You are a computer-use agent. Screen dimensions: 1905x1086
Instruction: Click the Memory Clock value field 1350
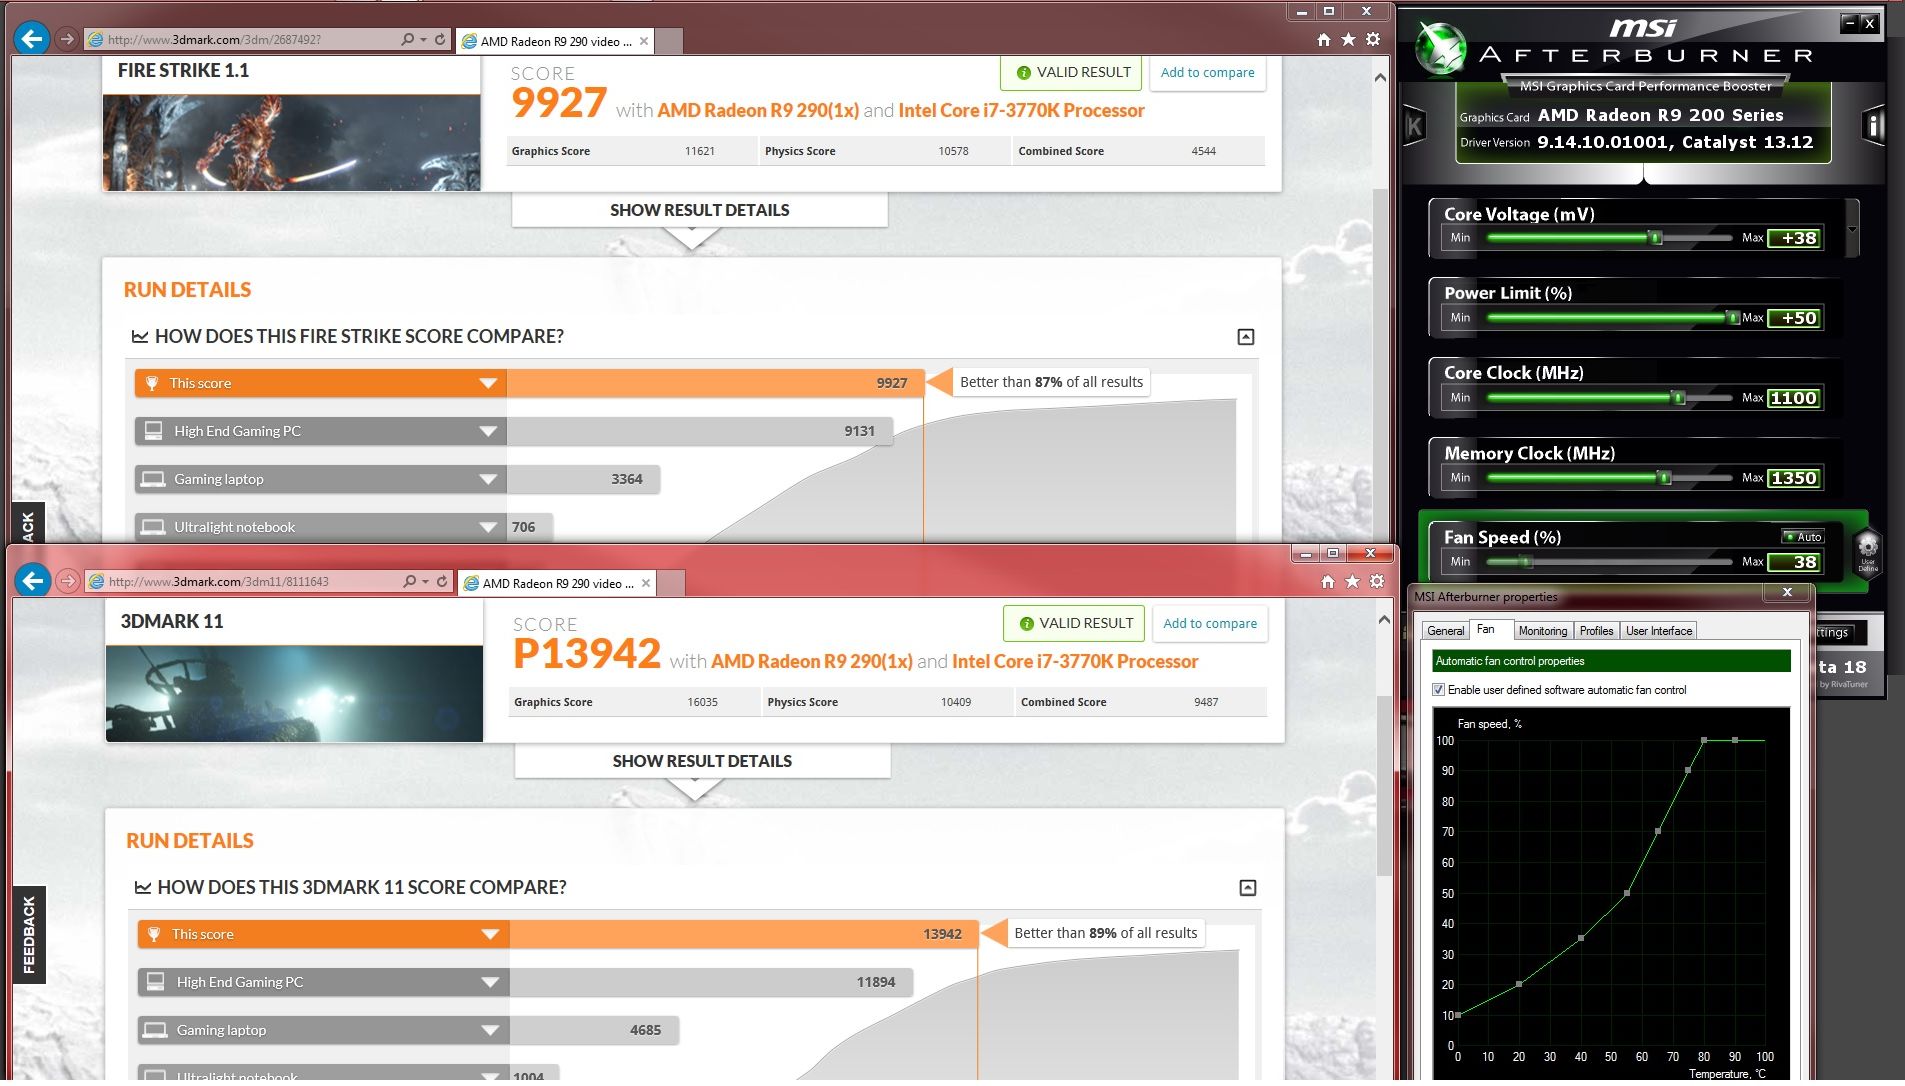(1793, 478)
